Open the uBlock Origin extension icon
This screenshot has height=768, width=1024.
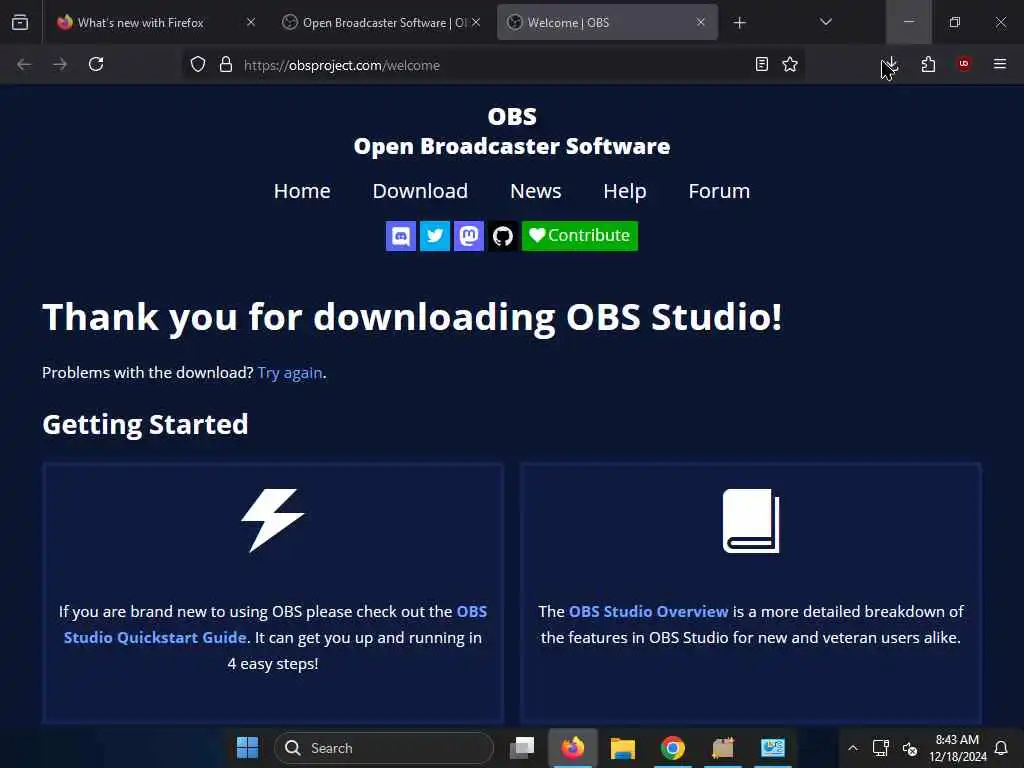(964, 64)
